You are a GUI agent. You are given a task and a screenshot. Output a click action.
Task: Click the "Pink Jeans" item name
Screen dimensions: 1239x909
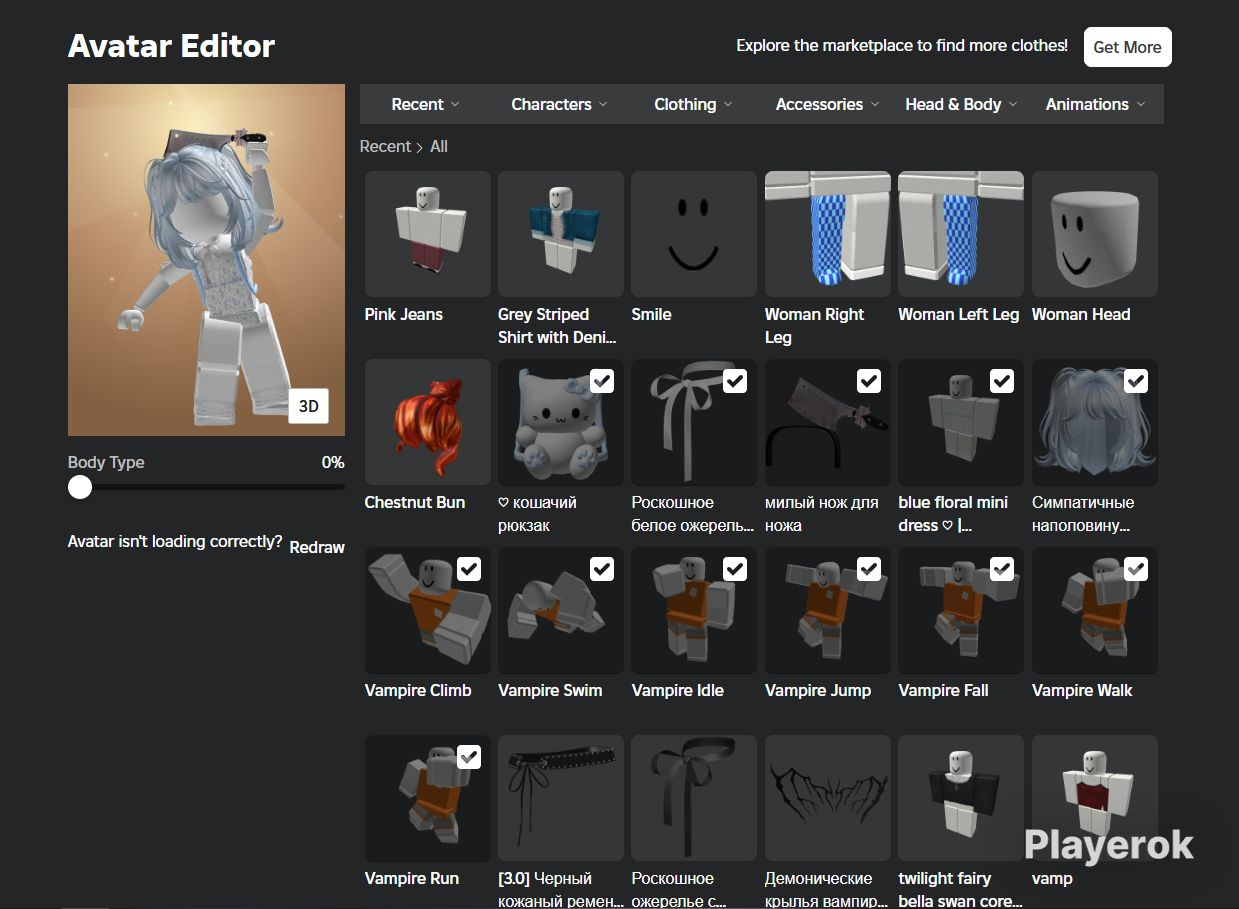(x=404, y=314)
